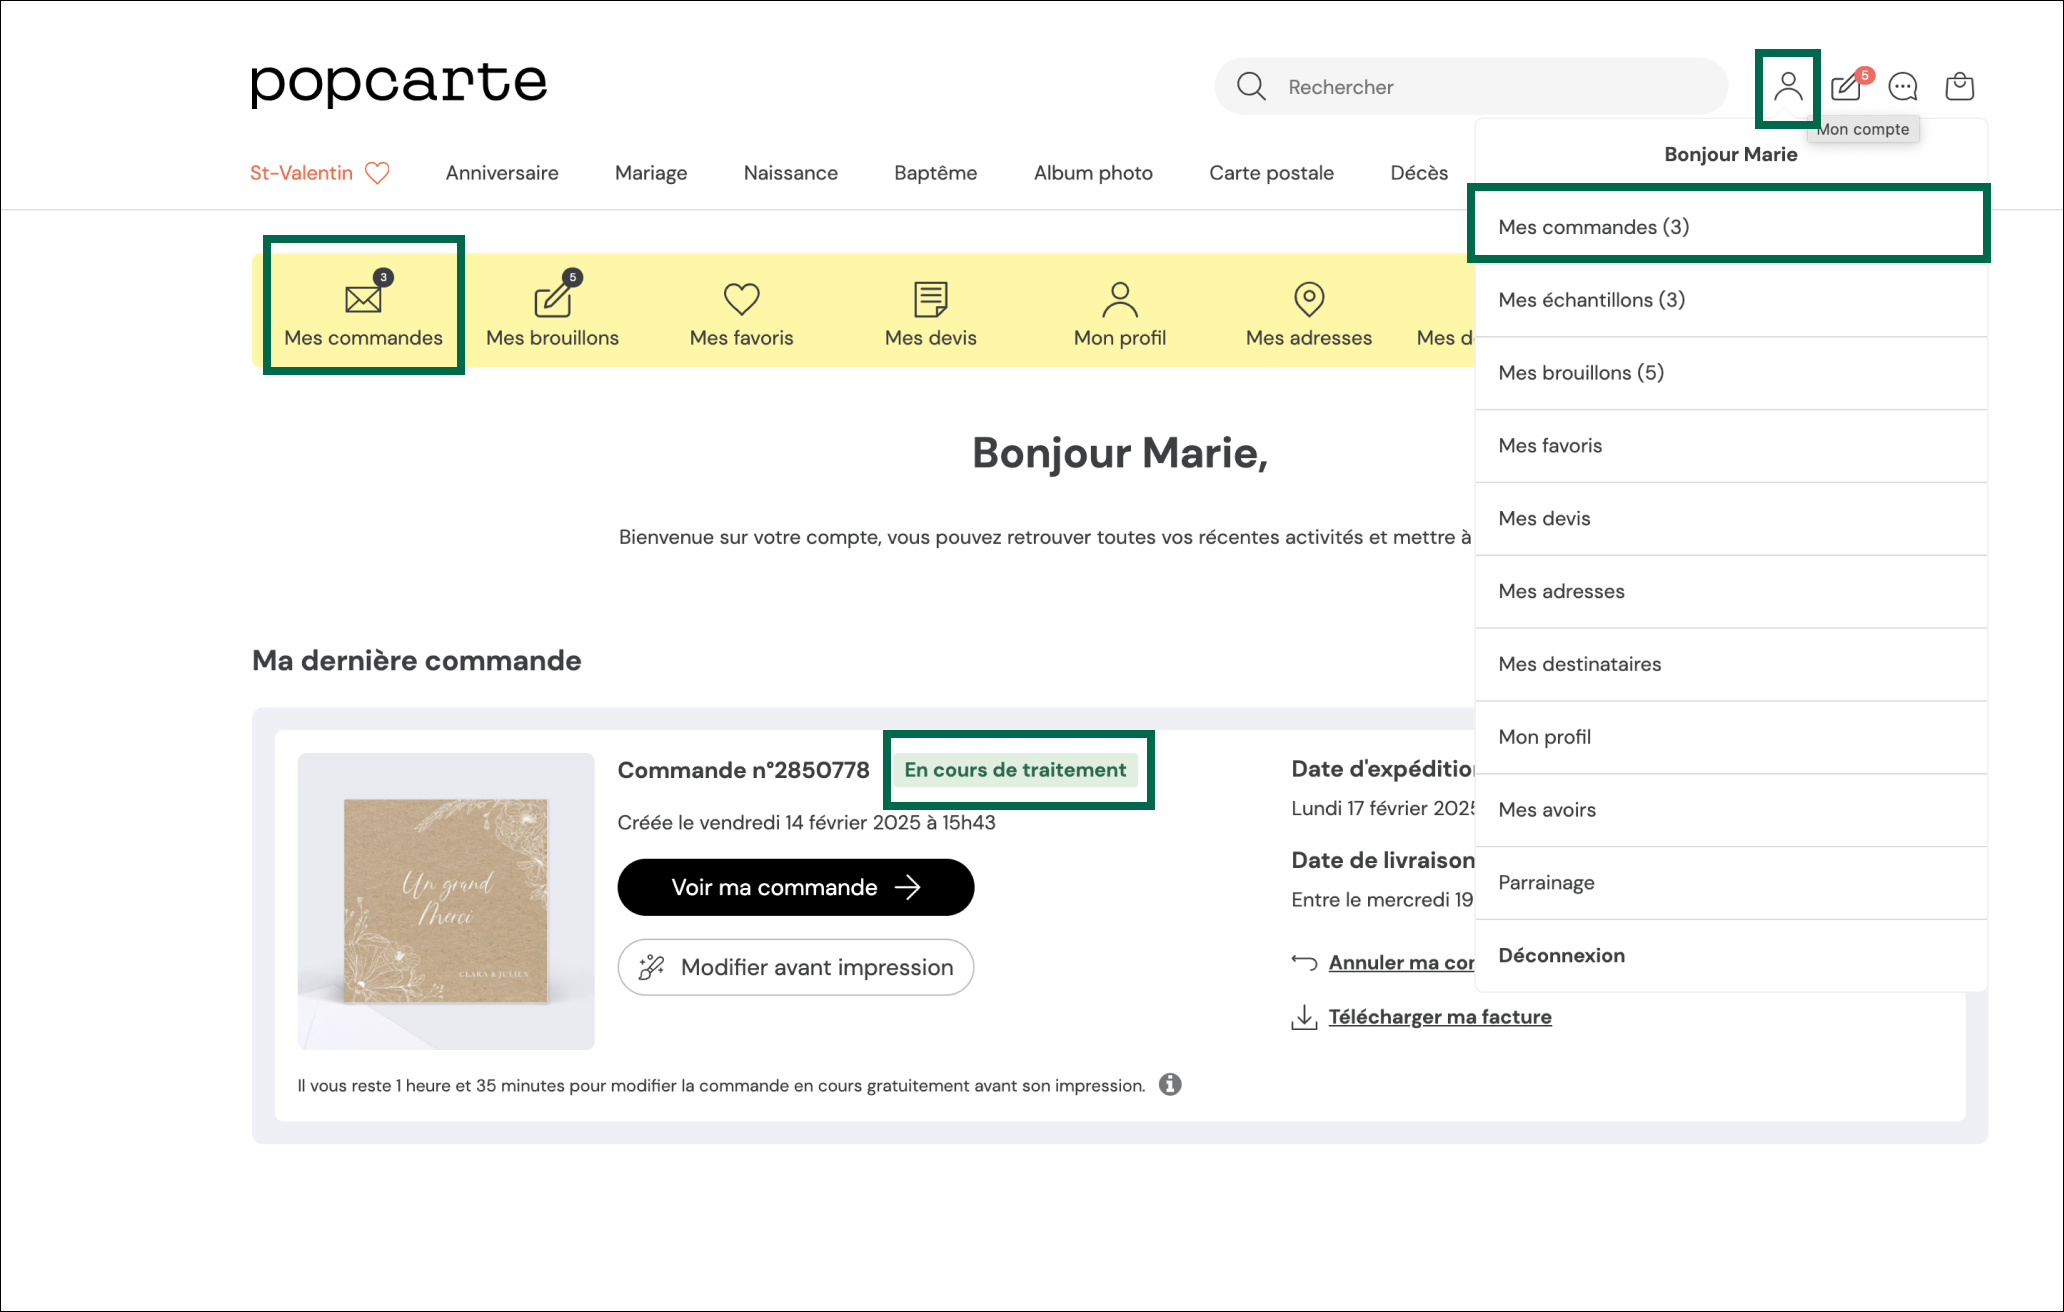Image resolution: width=2064 pixels, height=1312 pixels.
Task: Open the chat bubble icon
Action: pos(1903,87)
